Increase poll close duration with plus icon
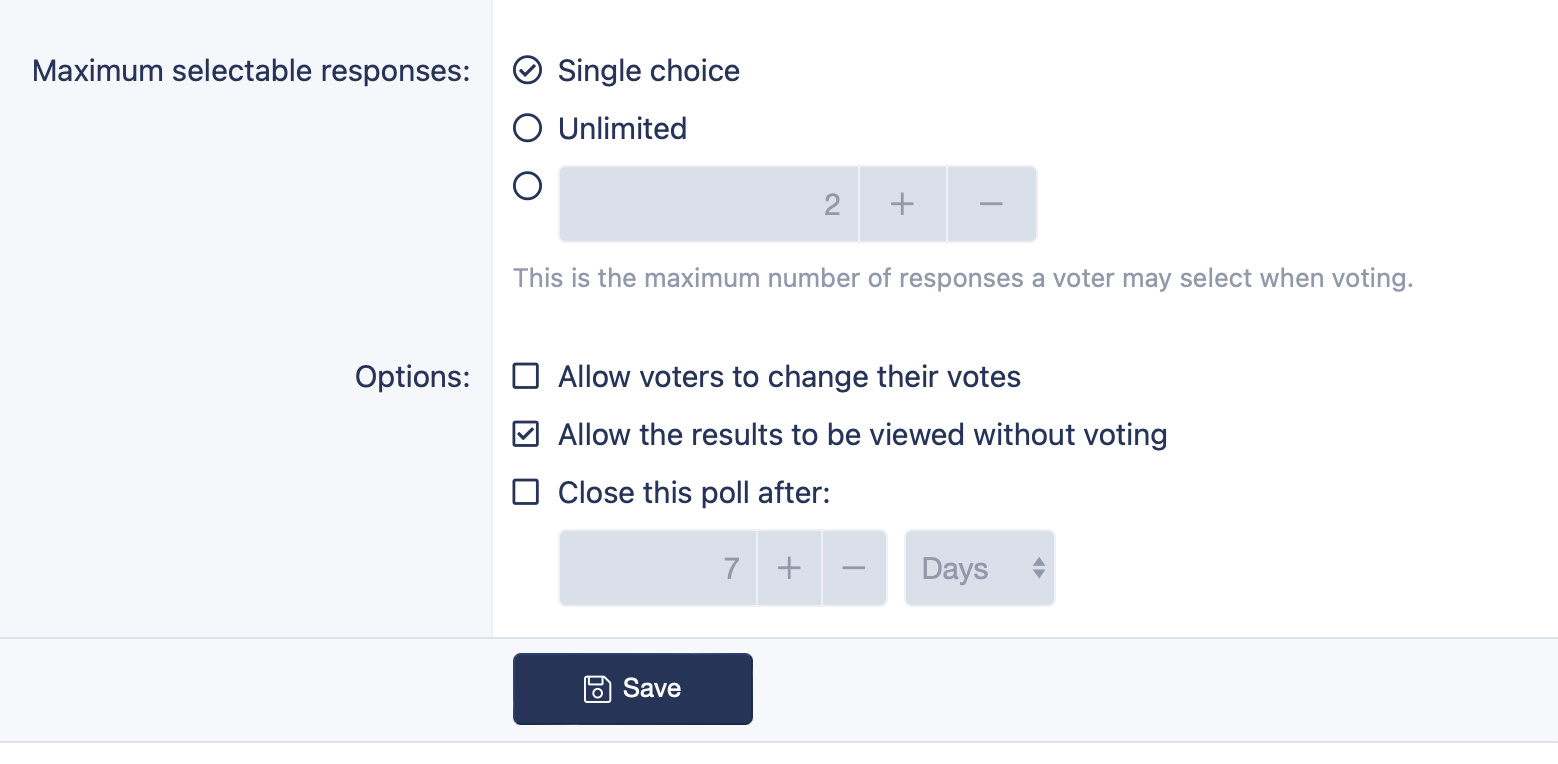The width and height of the screenshot is (1558, 764). click(789, 568)
